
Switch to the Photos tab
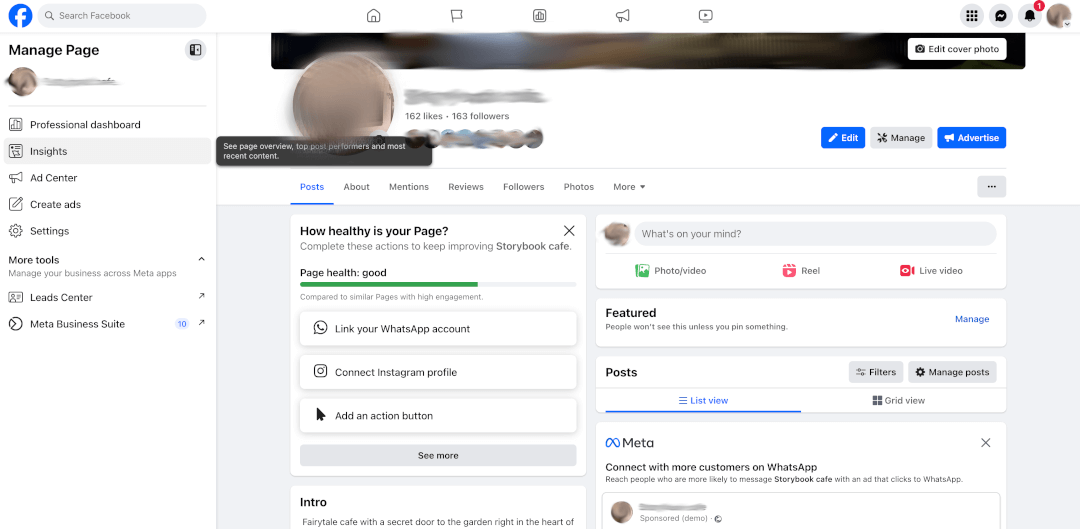[579, 187]
